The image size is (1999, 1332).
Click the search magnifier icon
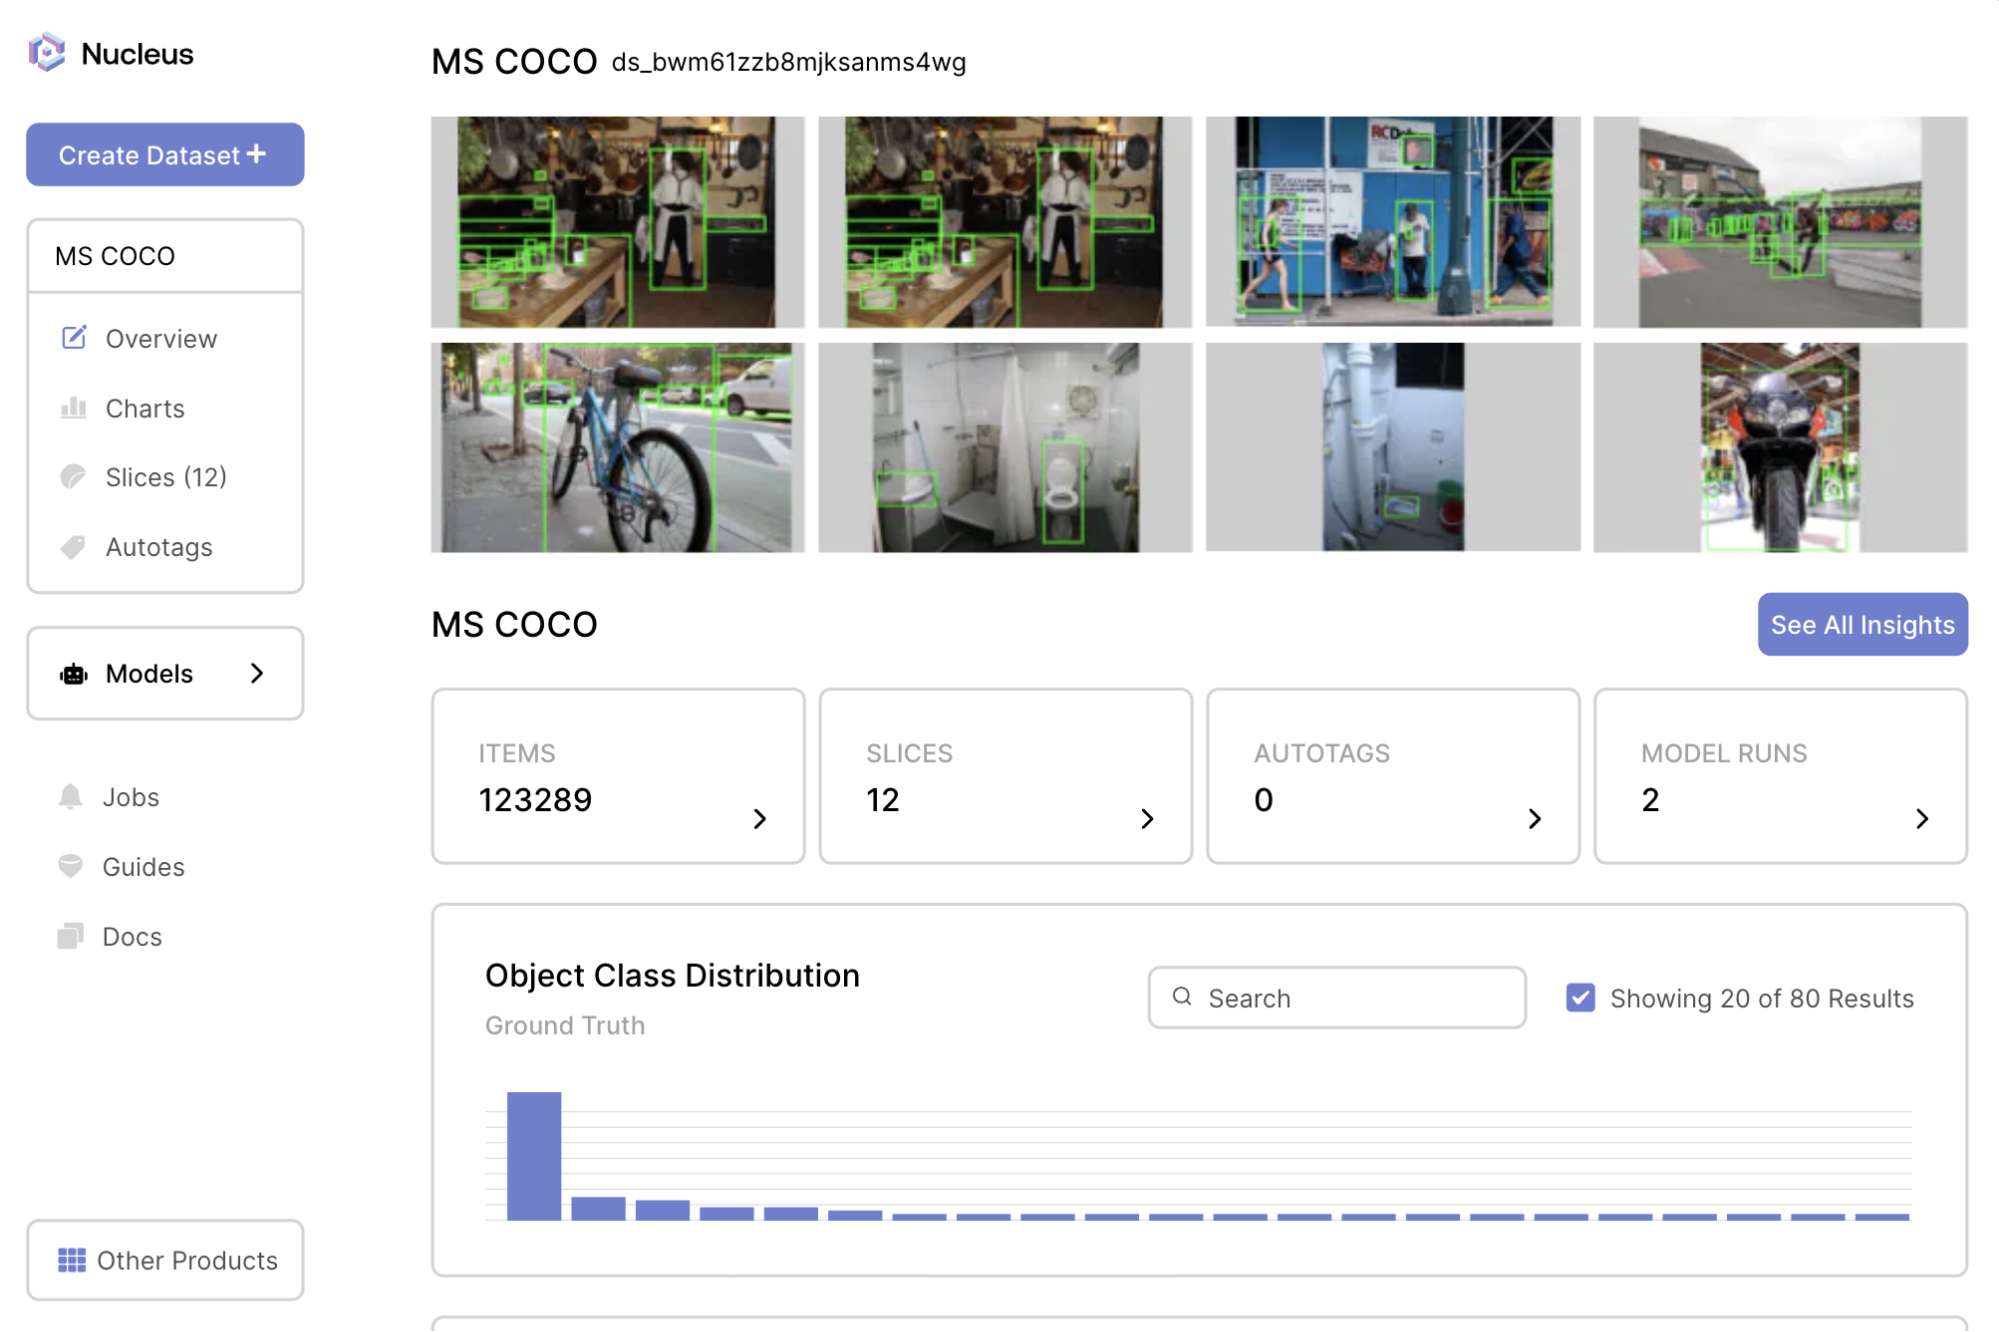point(1182,997)
